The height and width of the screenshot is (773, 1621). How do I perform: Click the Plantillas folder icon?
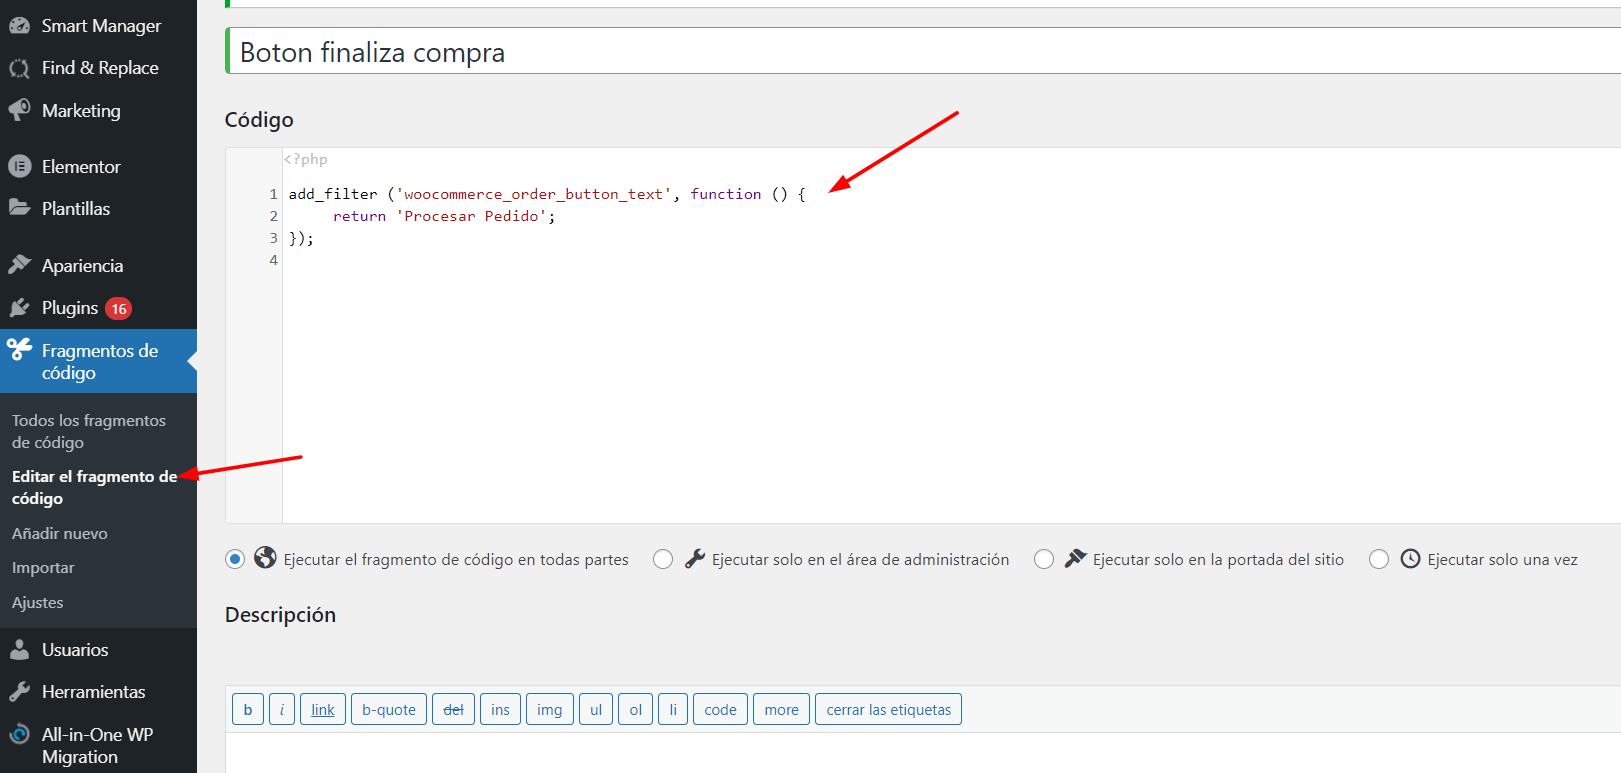click(19, 208)
